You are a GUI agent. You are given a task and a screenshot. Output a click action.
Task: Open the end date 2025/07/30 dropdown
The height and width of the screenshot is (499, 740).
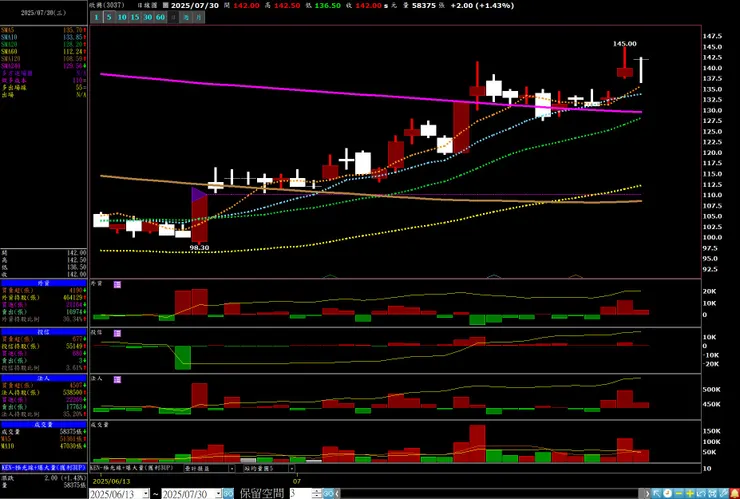[219, 494]
